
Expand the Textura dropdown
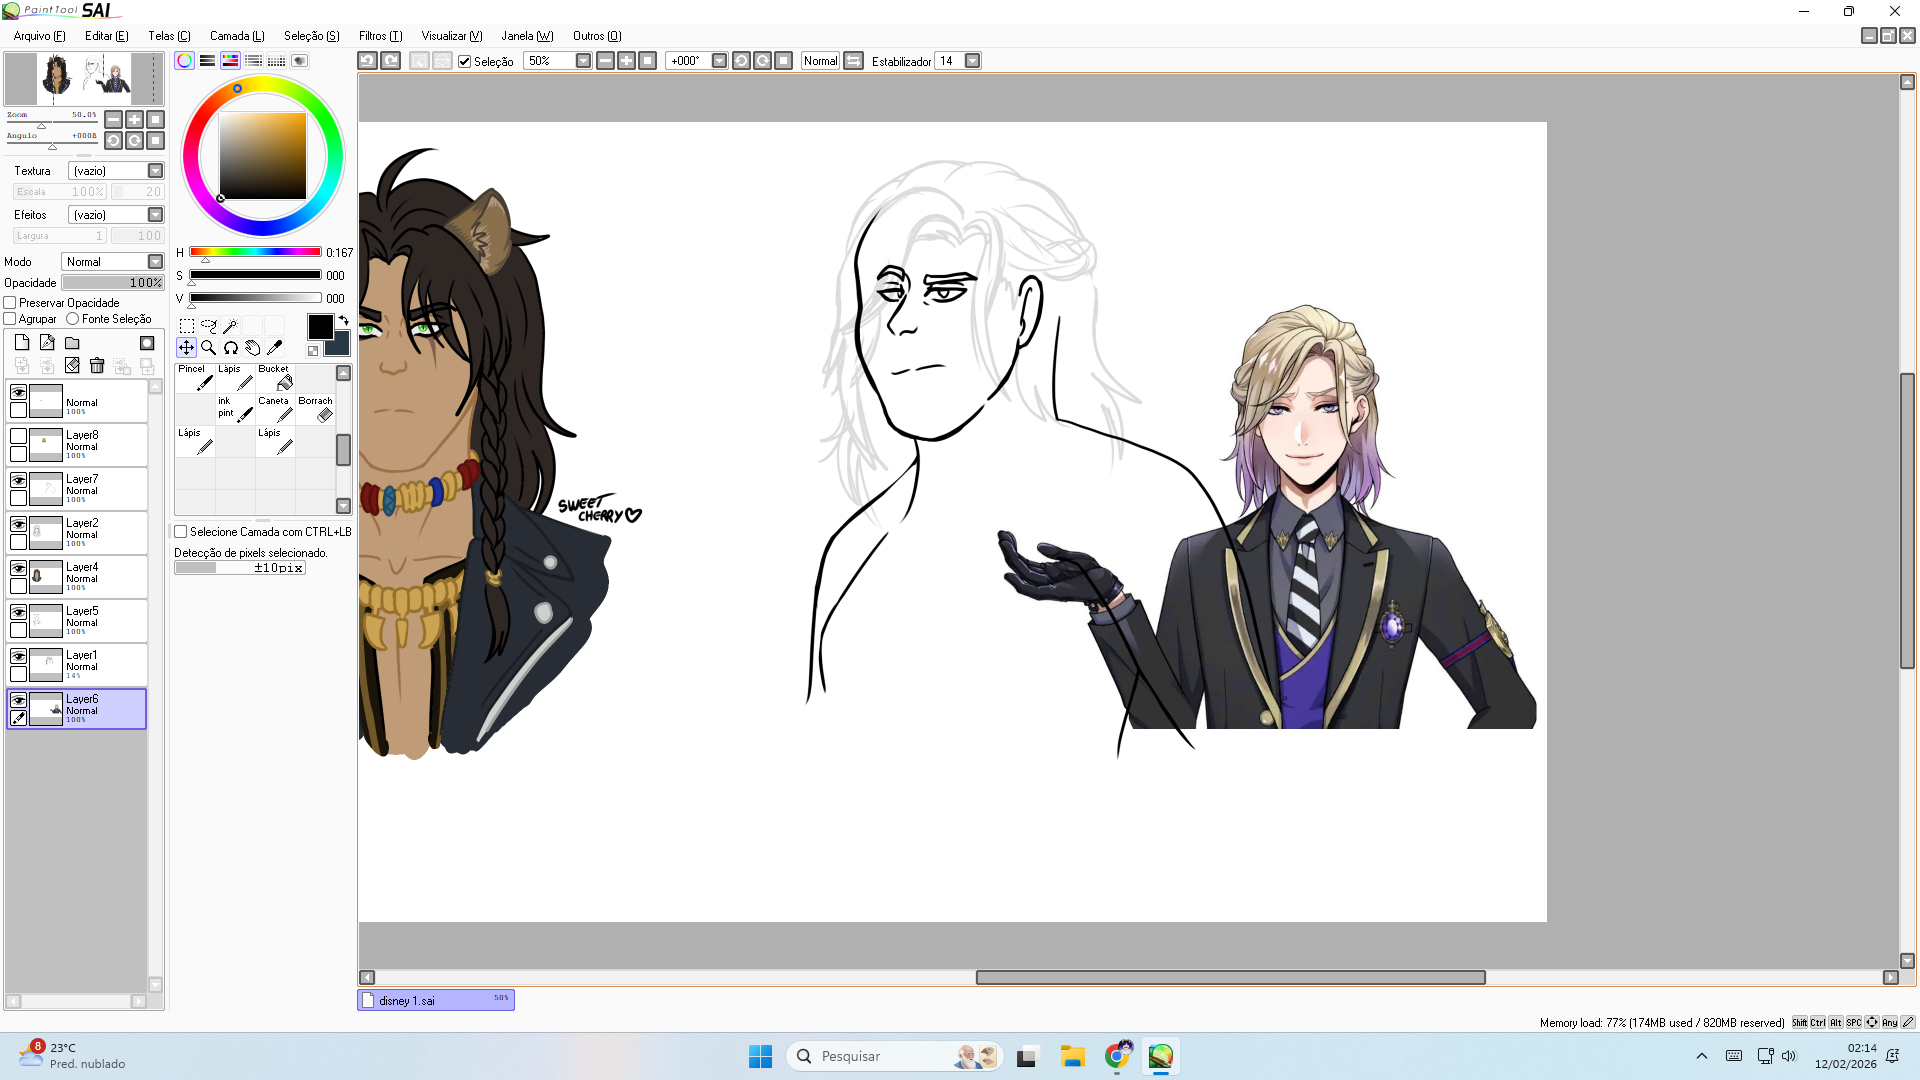155,171
